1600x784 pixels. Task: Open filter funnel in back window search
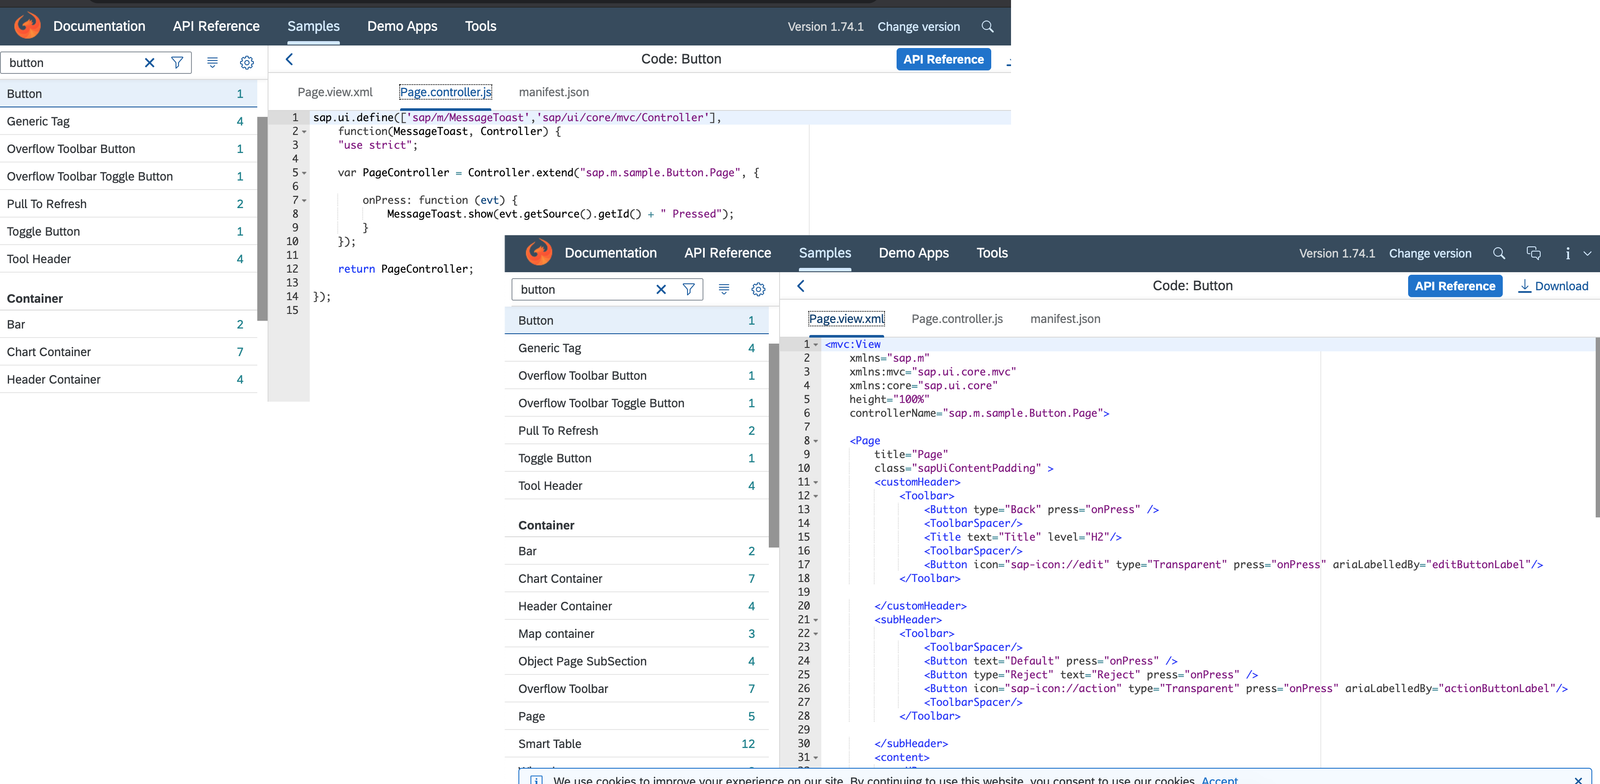(x=177, y=62)
